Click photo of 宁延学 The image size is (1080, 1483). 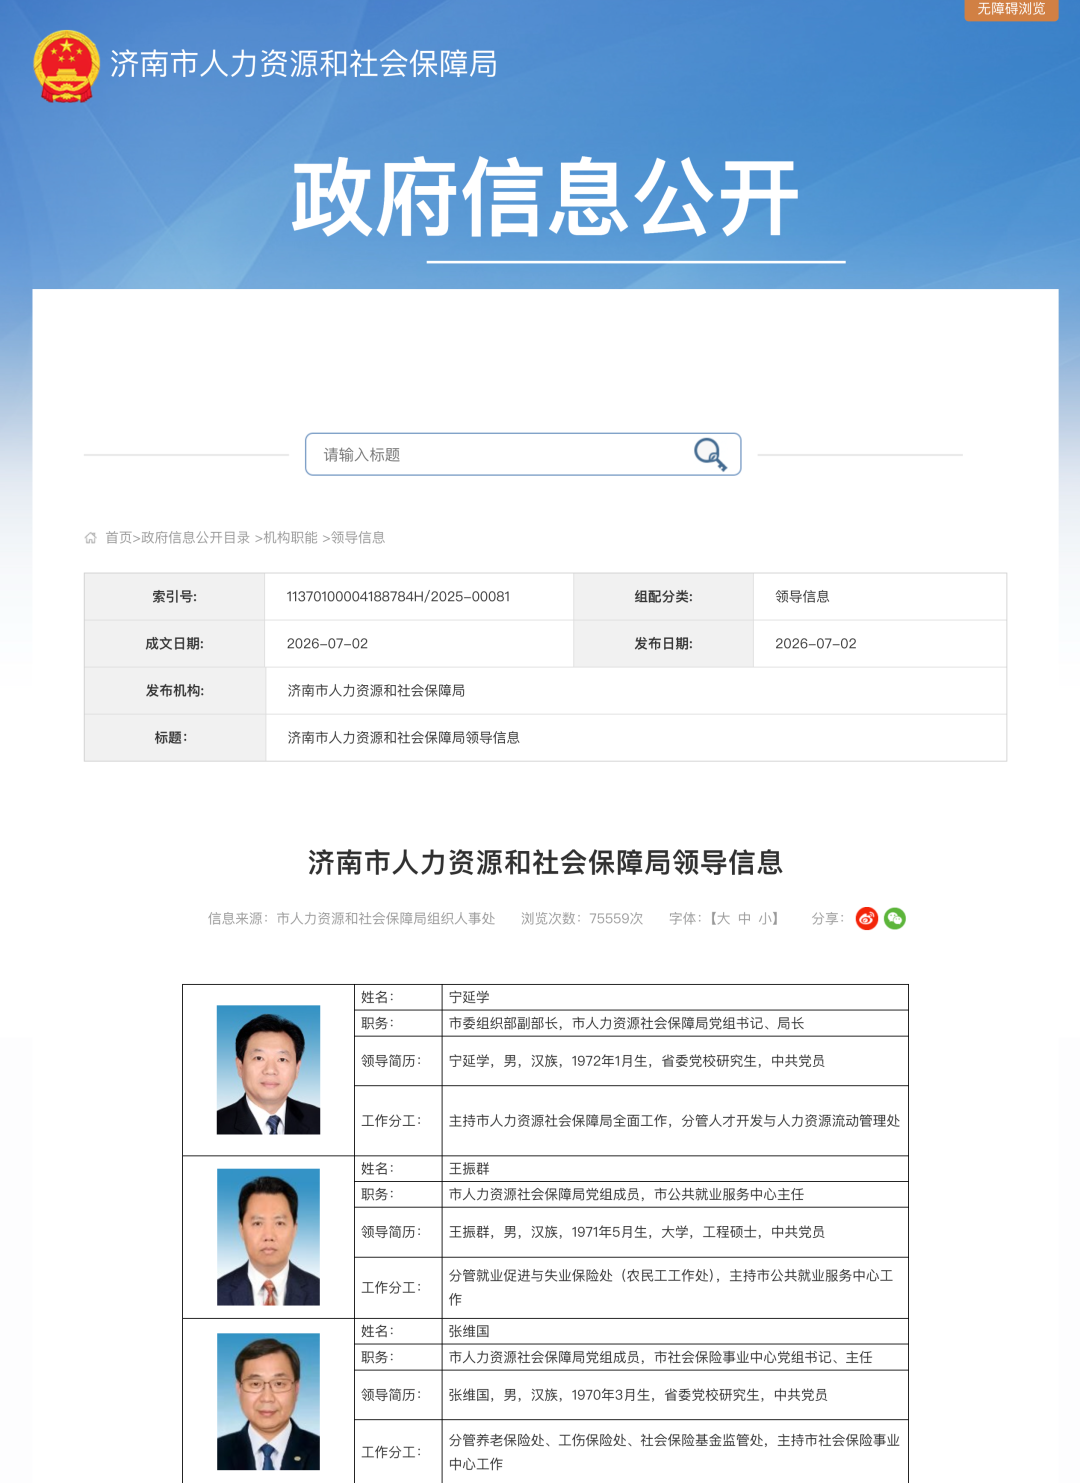click(268, 1070)
